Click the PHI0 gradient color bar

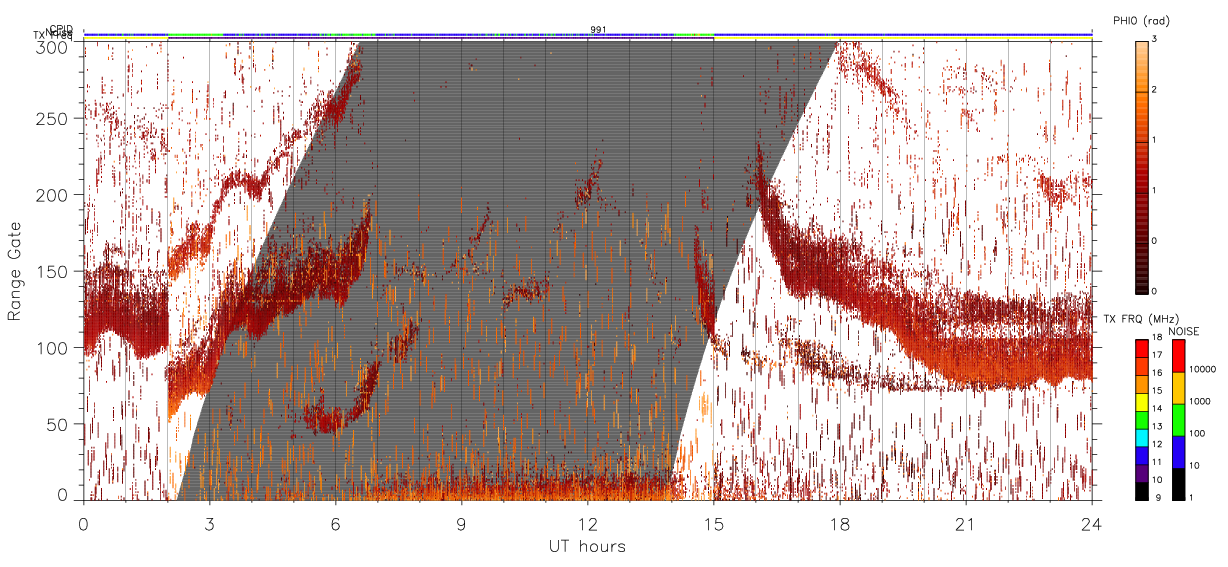(1142, 166)
